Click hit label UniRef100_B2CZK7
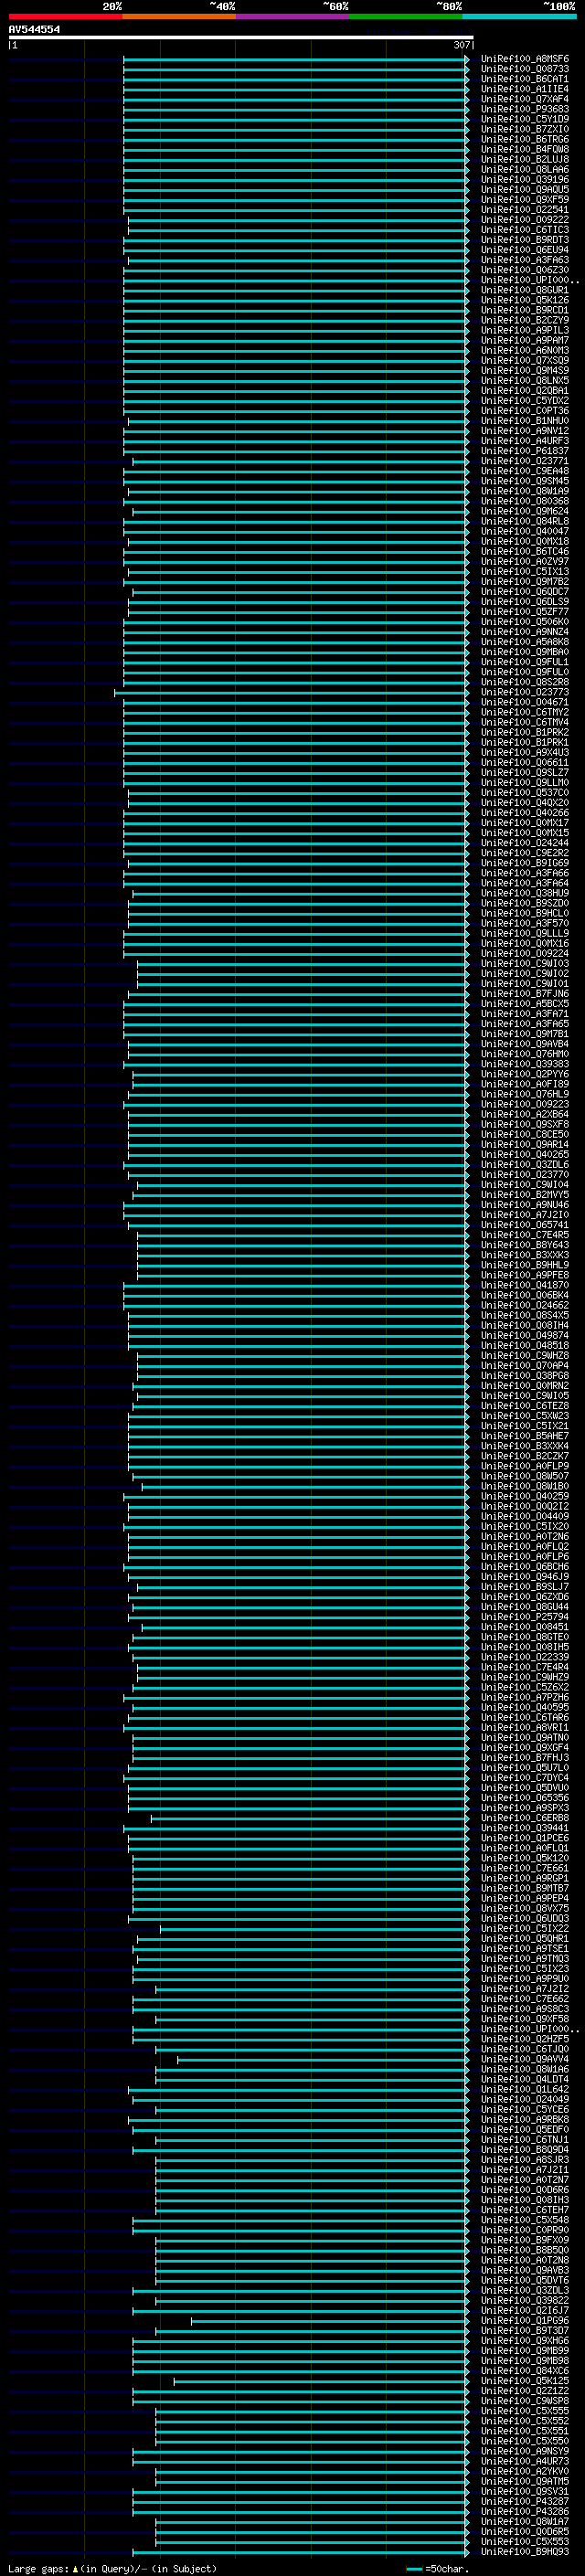This screenshot has height=2576, width=585. point(525,1457)
